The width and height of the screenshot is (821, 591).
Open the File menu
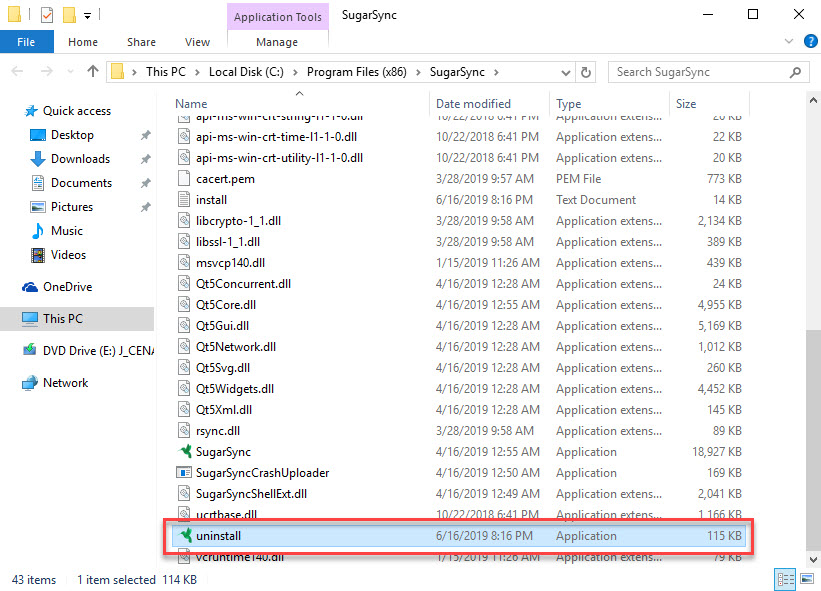click(x=26, y=42)
